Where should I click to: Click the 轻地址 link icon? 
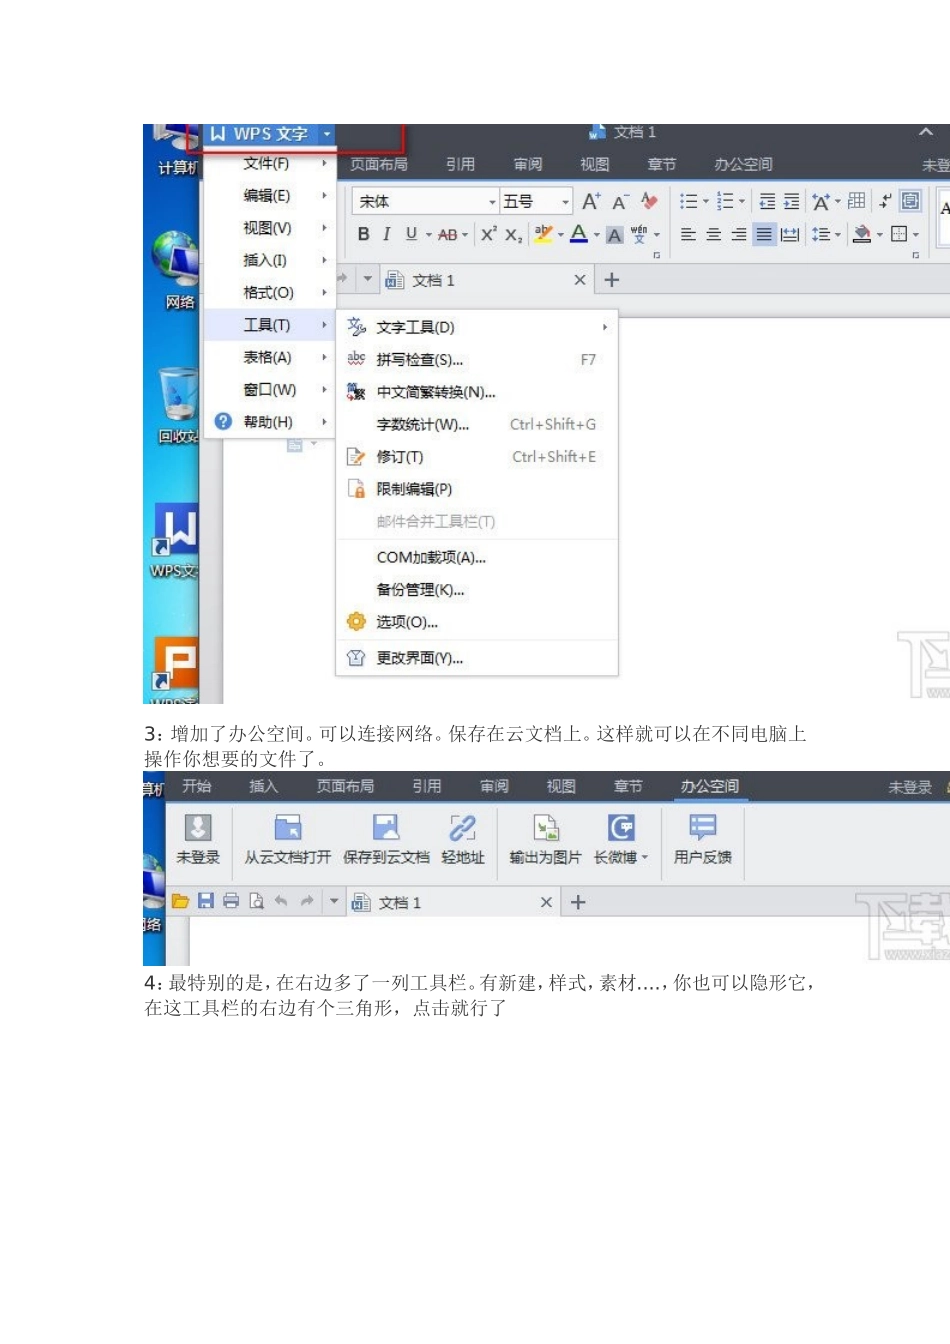(462, 827)
